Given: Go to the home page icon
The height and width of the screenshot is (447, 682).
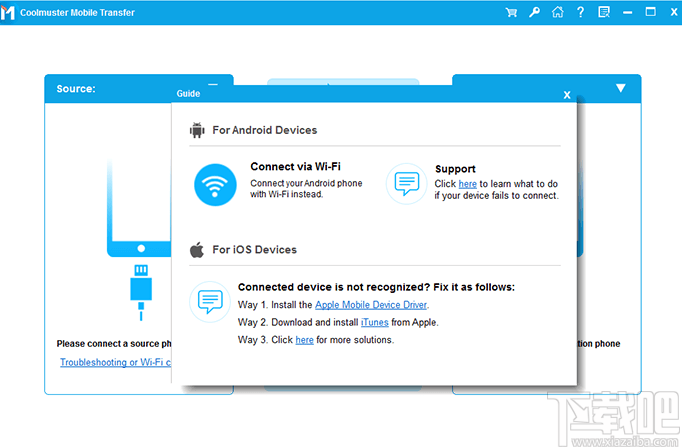Looking at the screenshot, I should (x=558, y=12).
